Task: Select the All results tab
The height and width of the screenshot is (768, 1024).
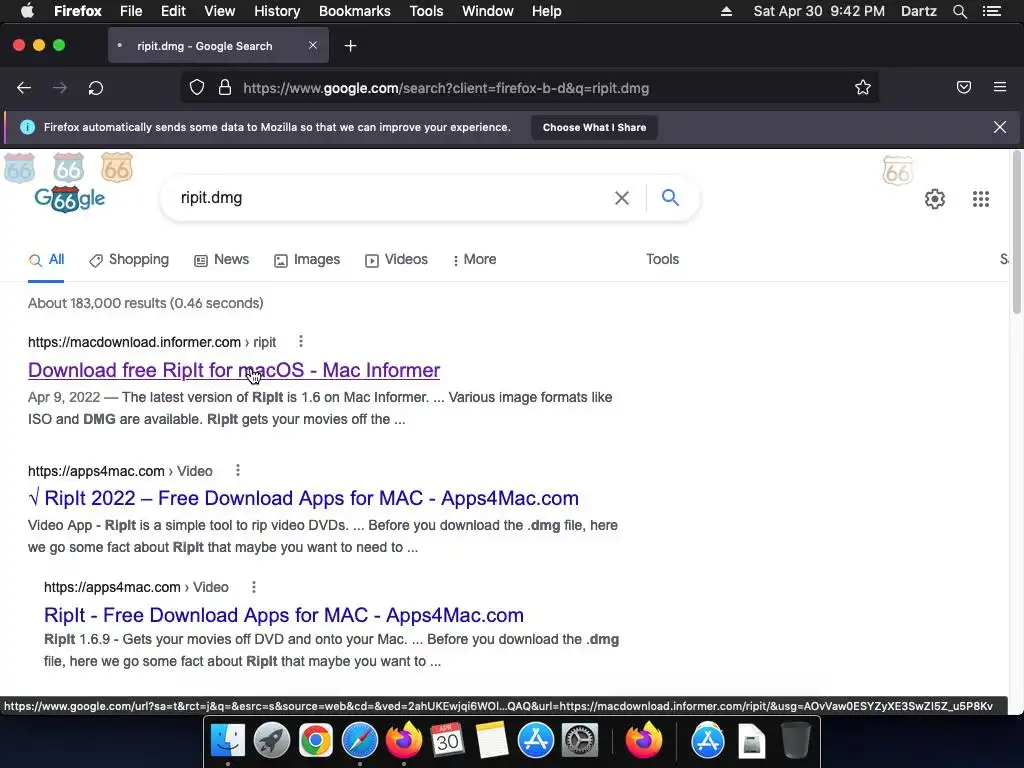Action: tap(46, 260)
